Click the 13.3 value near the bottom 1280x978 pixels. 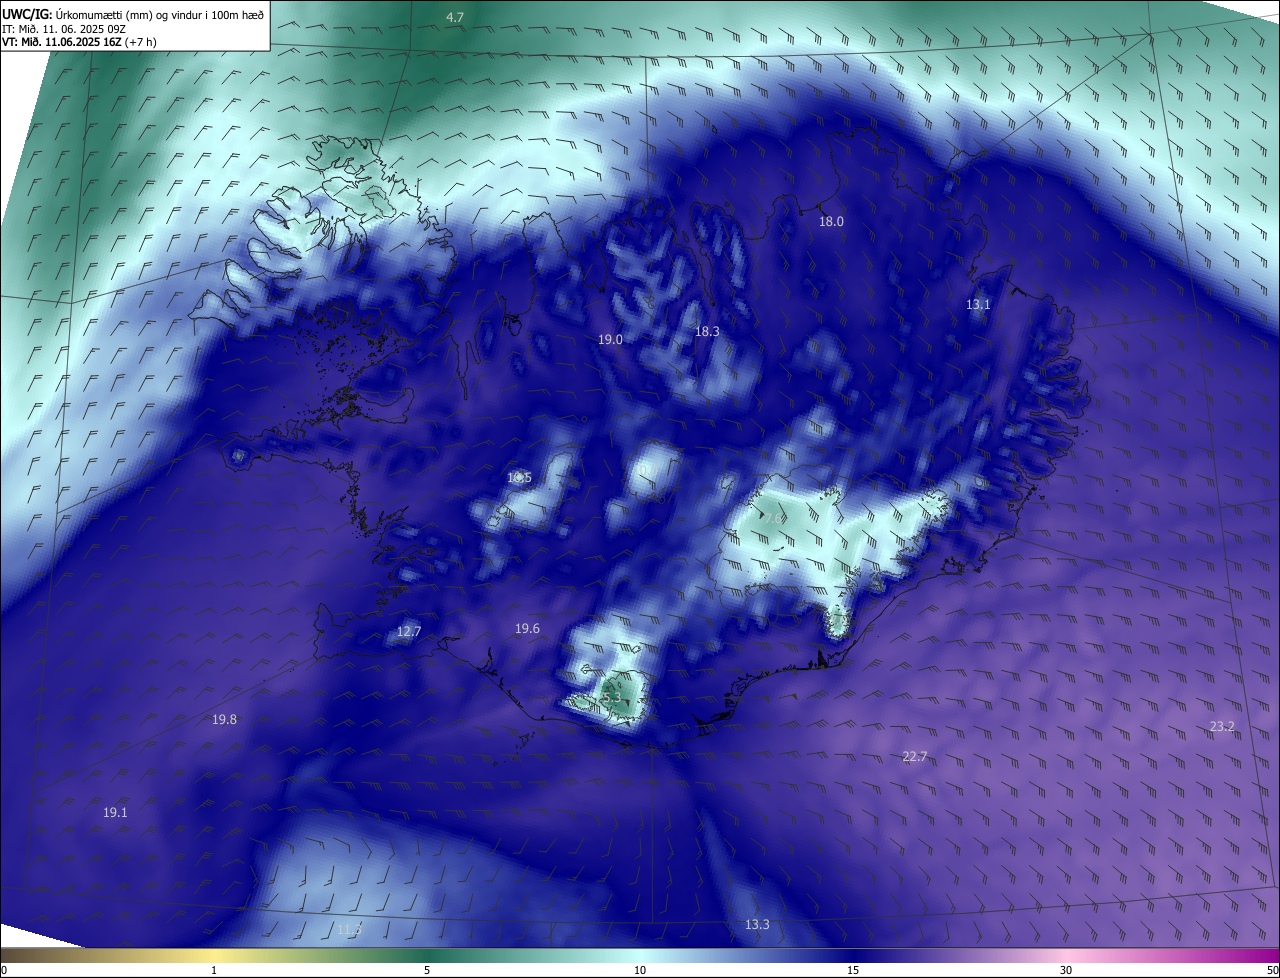click(x=757, y=925)
